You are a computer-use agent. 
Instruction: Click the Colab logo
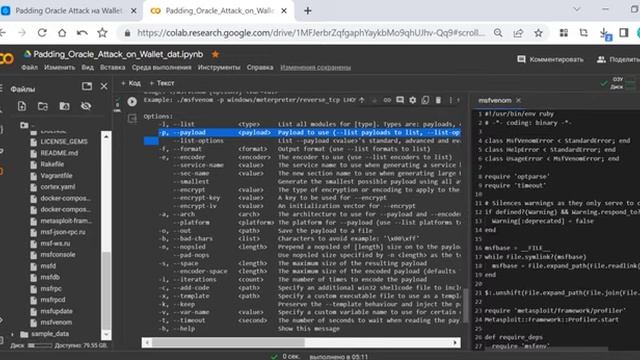tap(7, 58)
